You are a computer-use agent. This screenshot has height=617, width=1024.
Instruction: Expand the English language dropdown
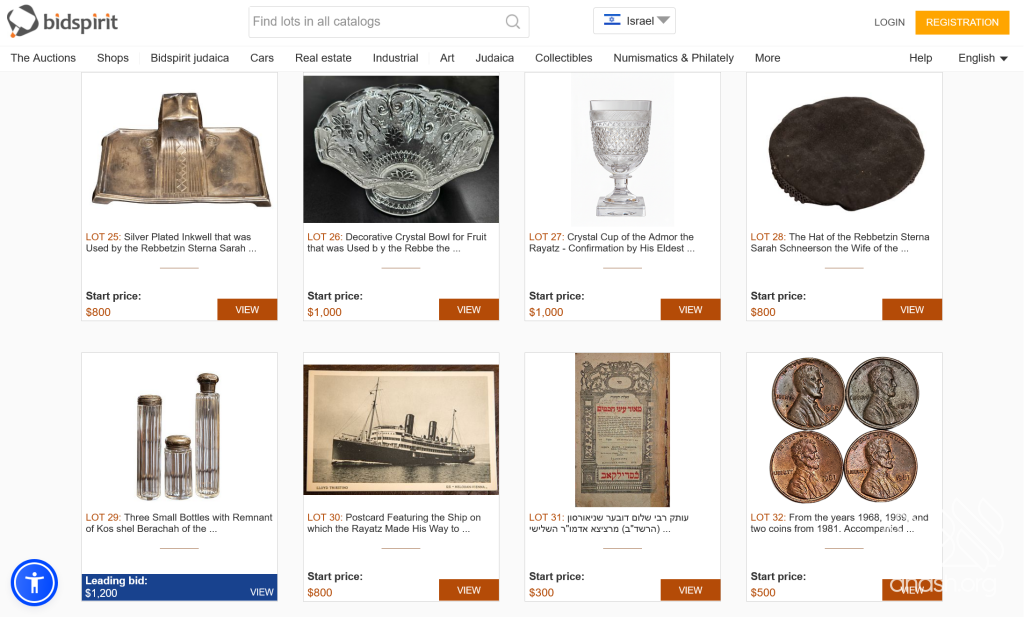point(982,58)
